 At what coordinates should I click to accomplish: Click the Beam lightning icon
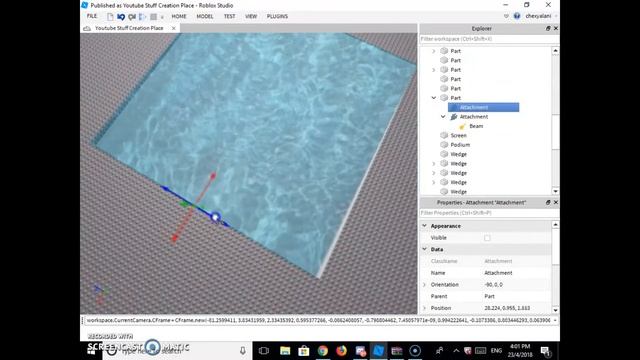tap(462, 126)
